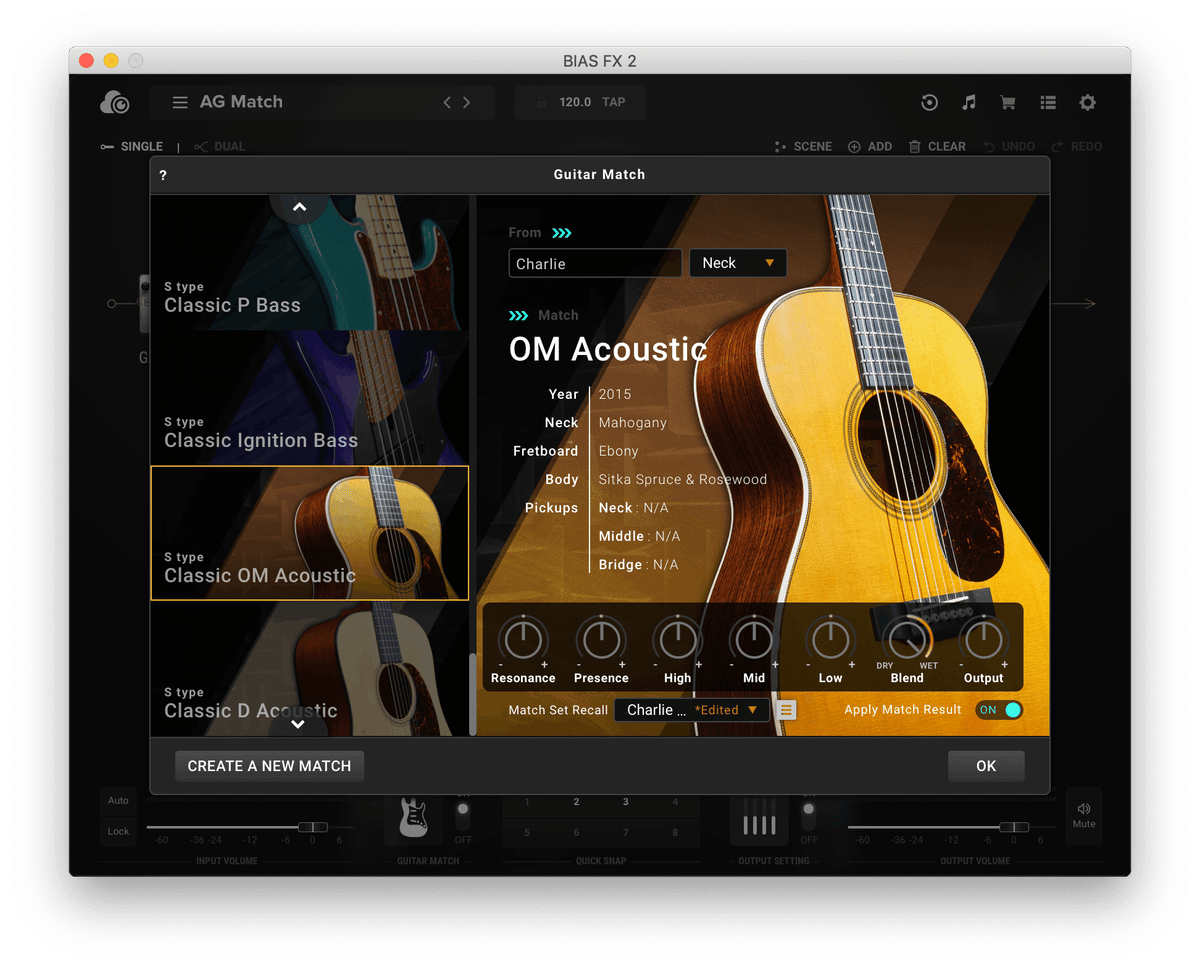1200x968 pixels.
Task: Open the Neck pickup dropdown
Action: click(x=737, y=262)
